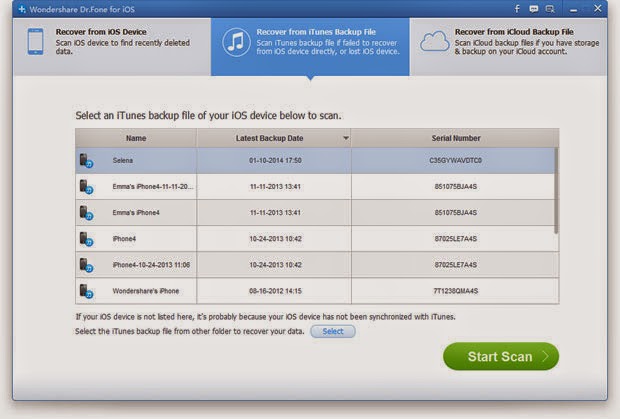
Task: Toggle the sort arrow on Latest Backup Date
Action: (x=346, y=138)
